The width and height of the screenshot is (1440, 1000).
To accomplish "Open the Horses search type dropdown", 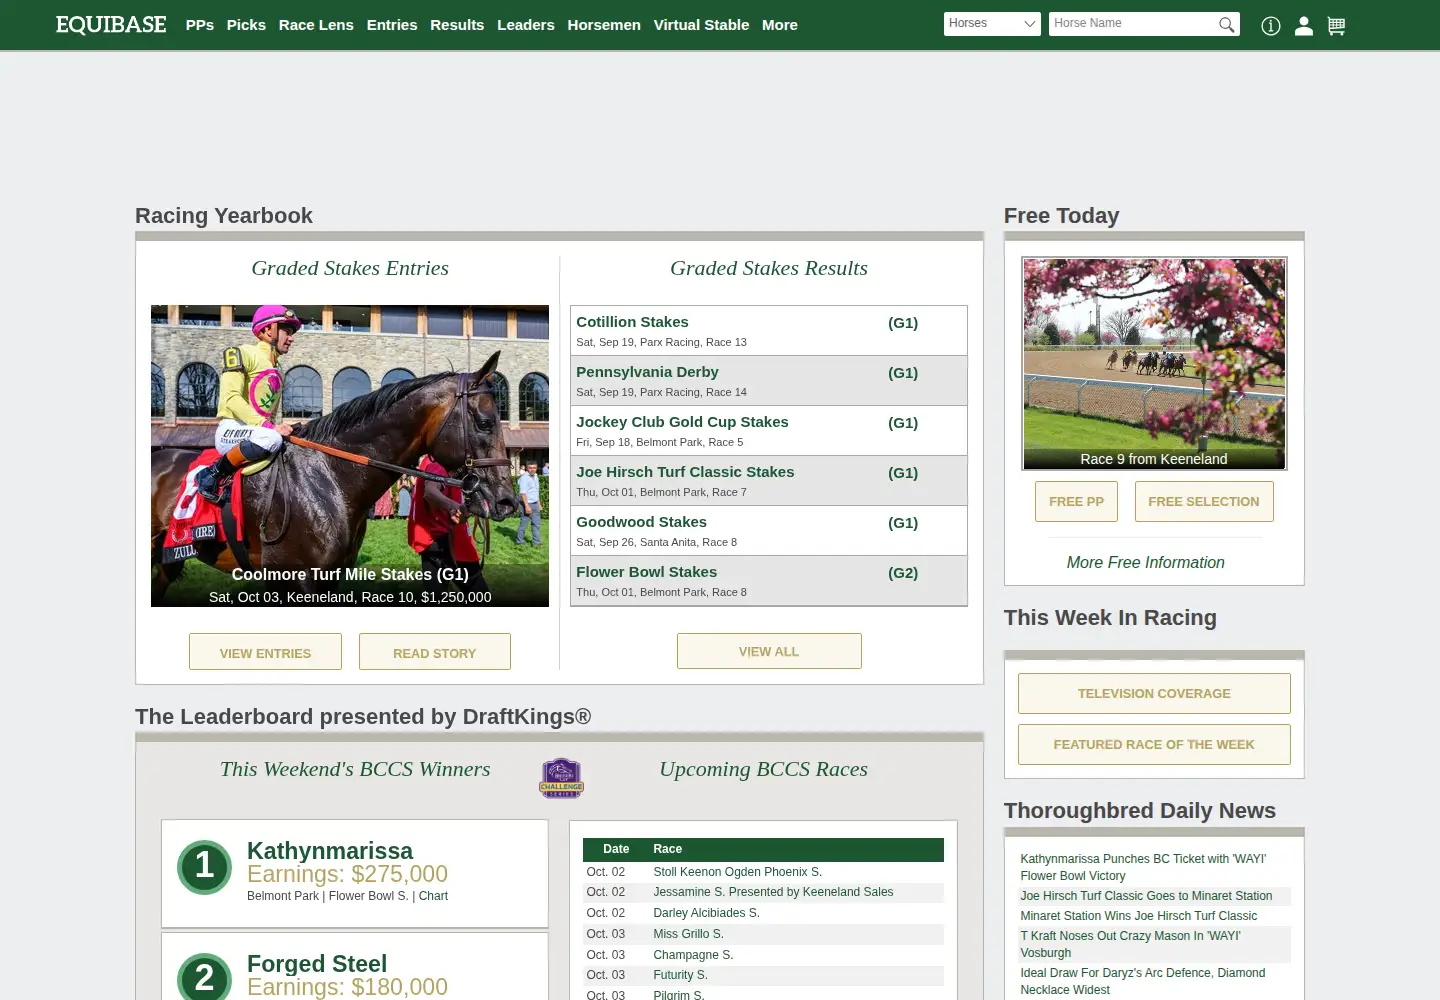I will pos(993,24).
